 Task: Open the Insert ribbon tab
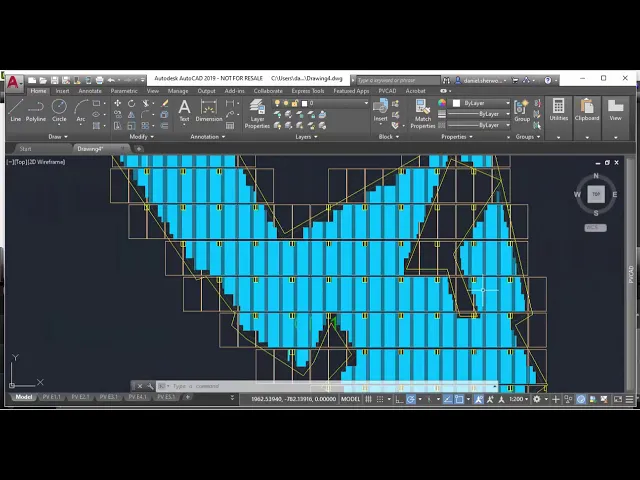62,91
